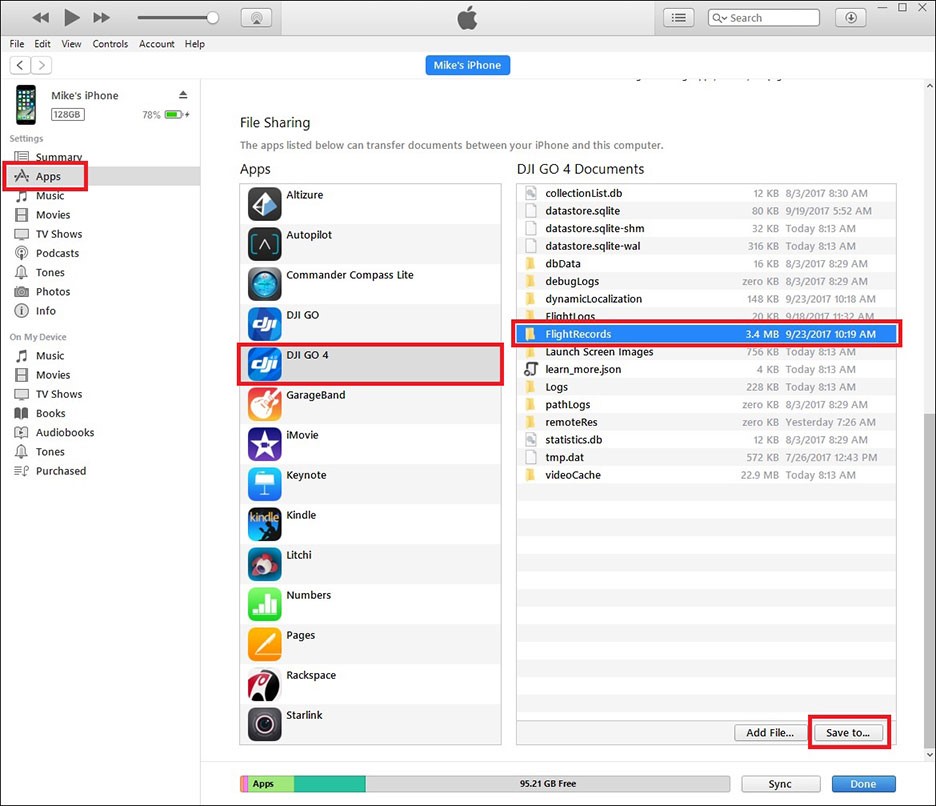
Task: Click the Sync button
Action: (780, 784)
